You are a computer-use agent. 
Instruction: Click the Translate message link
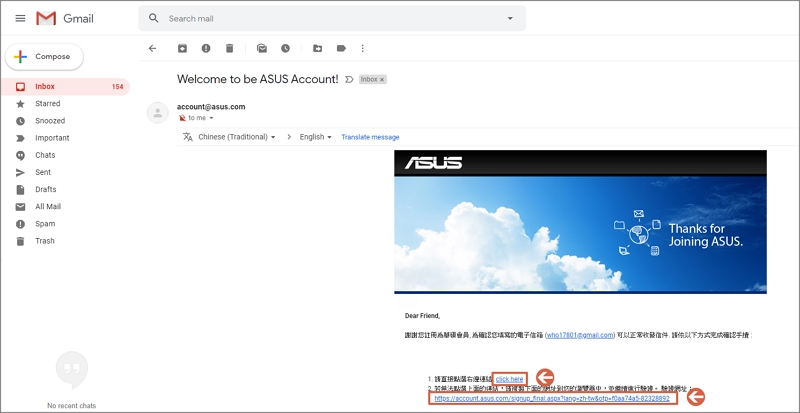pos(370,137)
